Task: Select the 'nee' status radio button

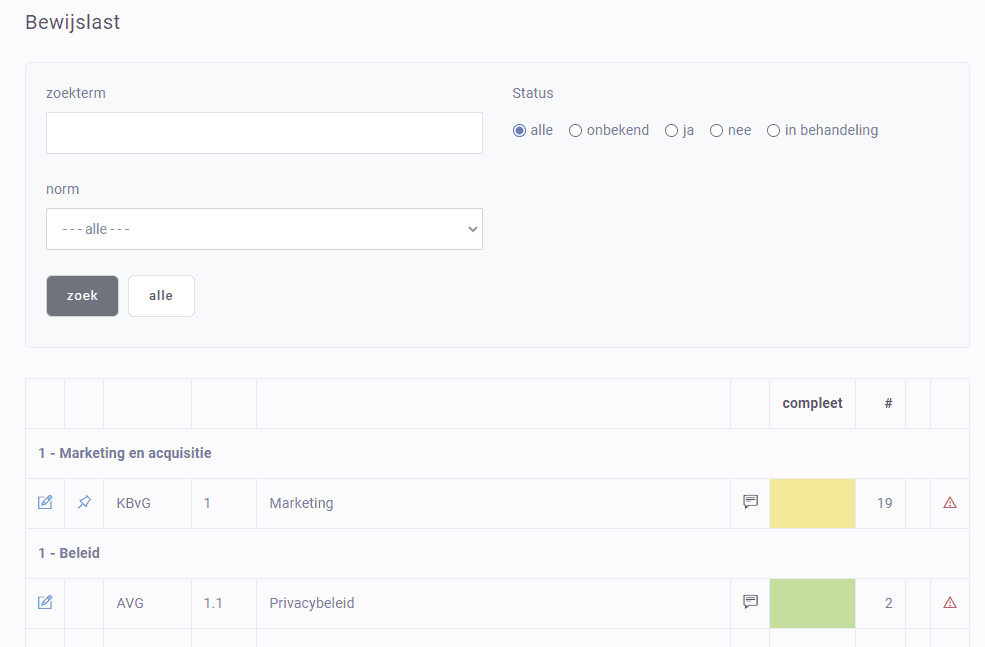Action: coord(717,131)
